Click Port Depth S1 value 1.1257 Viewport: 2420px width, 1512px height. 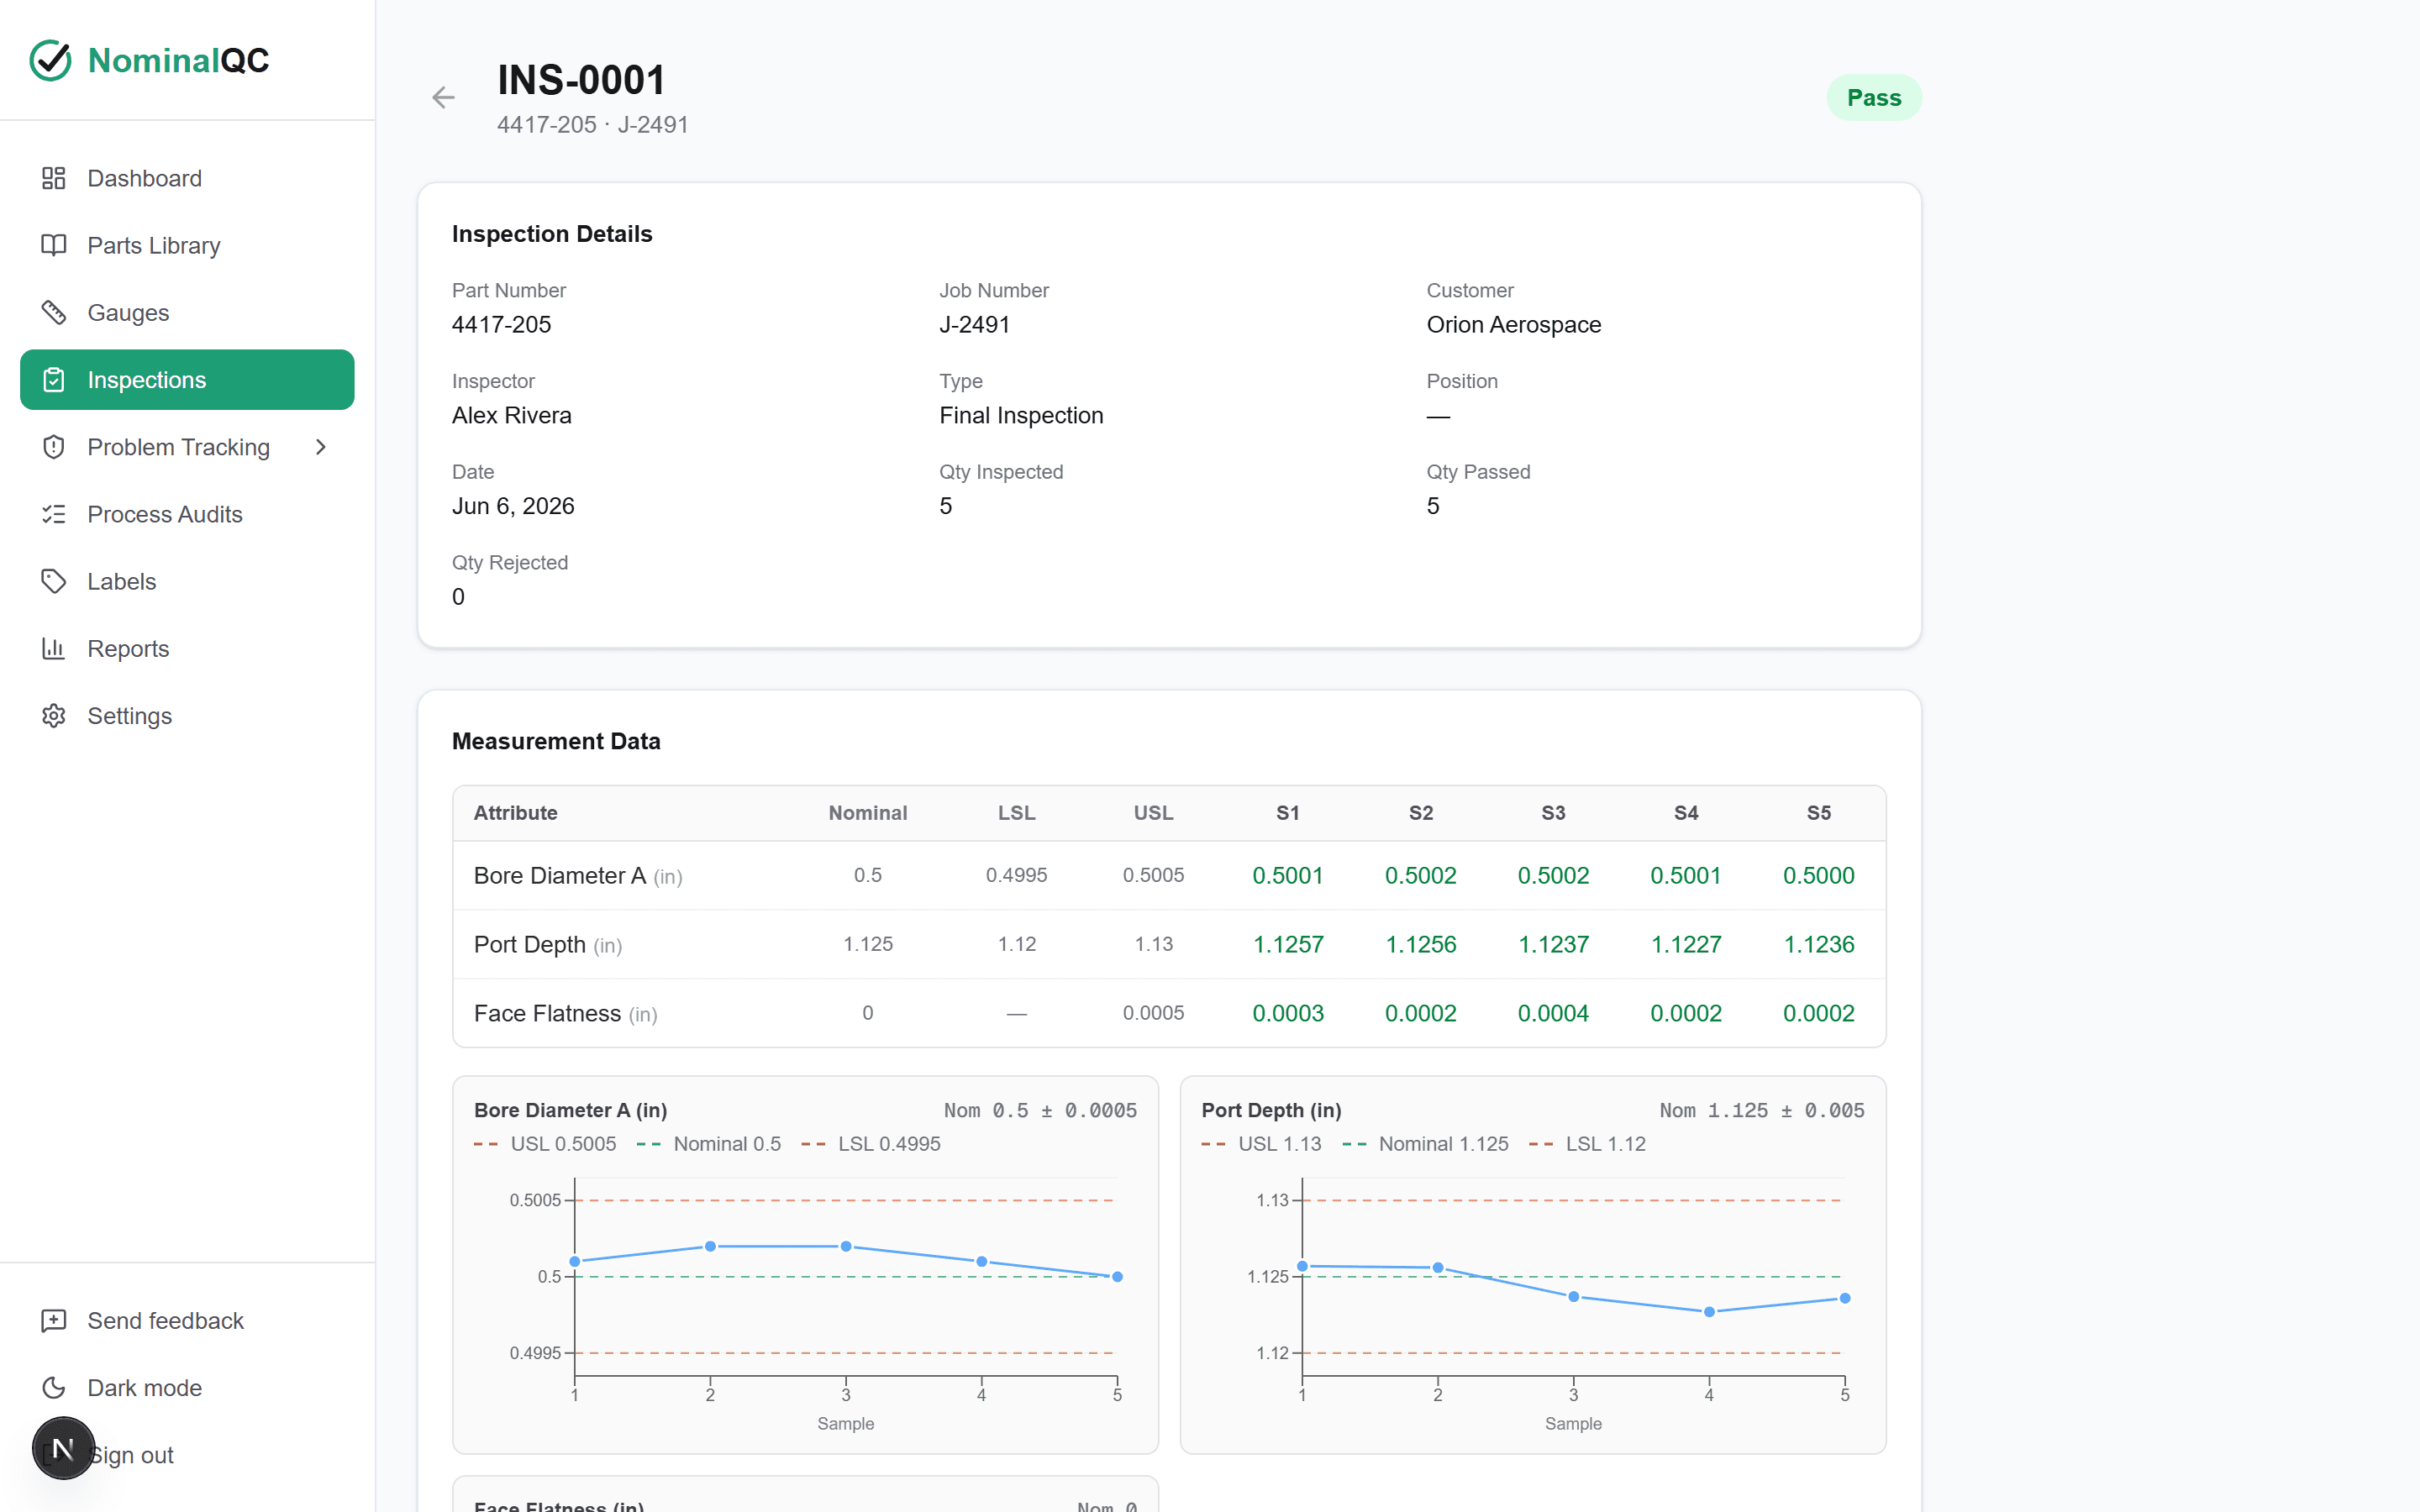(1288, 944)
